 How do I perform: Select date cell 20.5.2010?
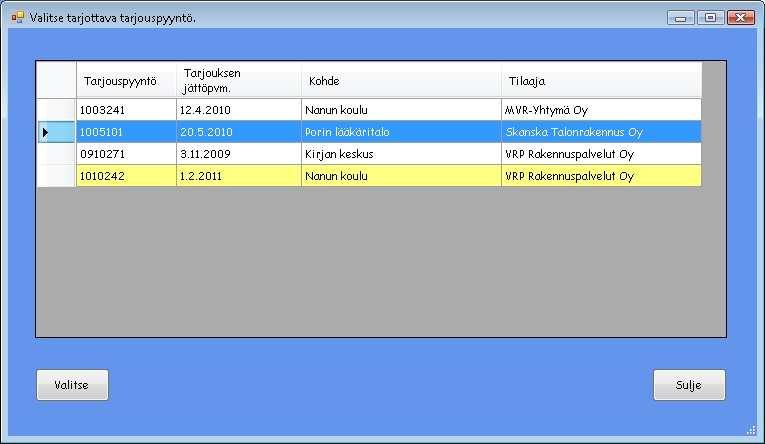239,132
